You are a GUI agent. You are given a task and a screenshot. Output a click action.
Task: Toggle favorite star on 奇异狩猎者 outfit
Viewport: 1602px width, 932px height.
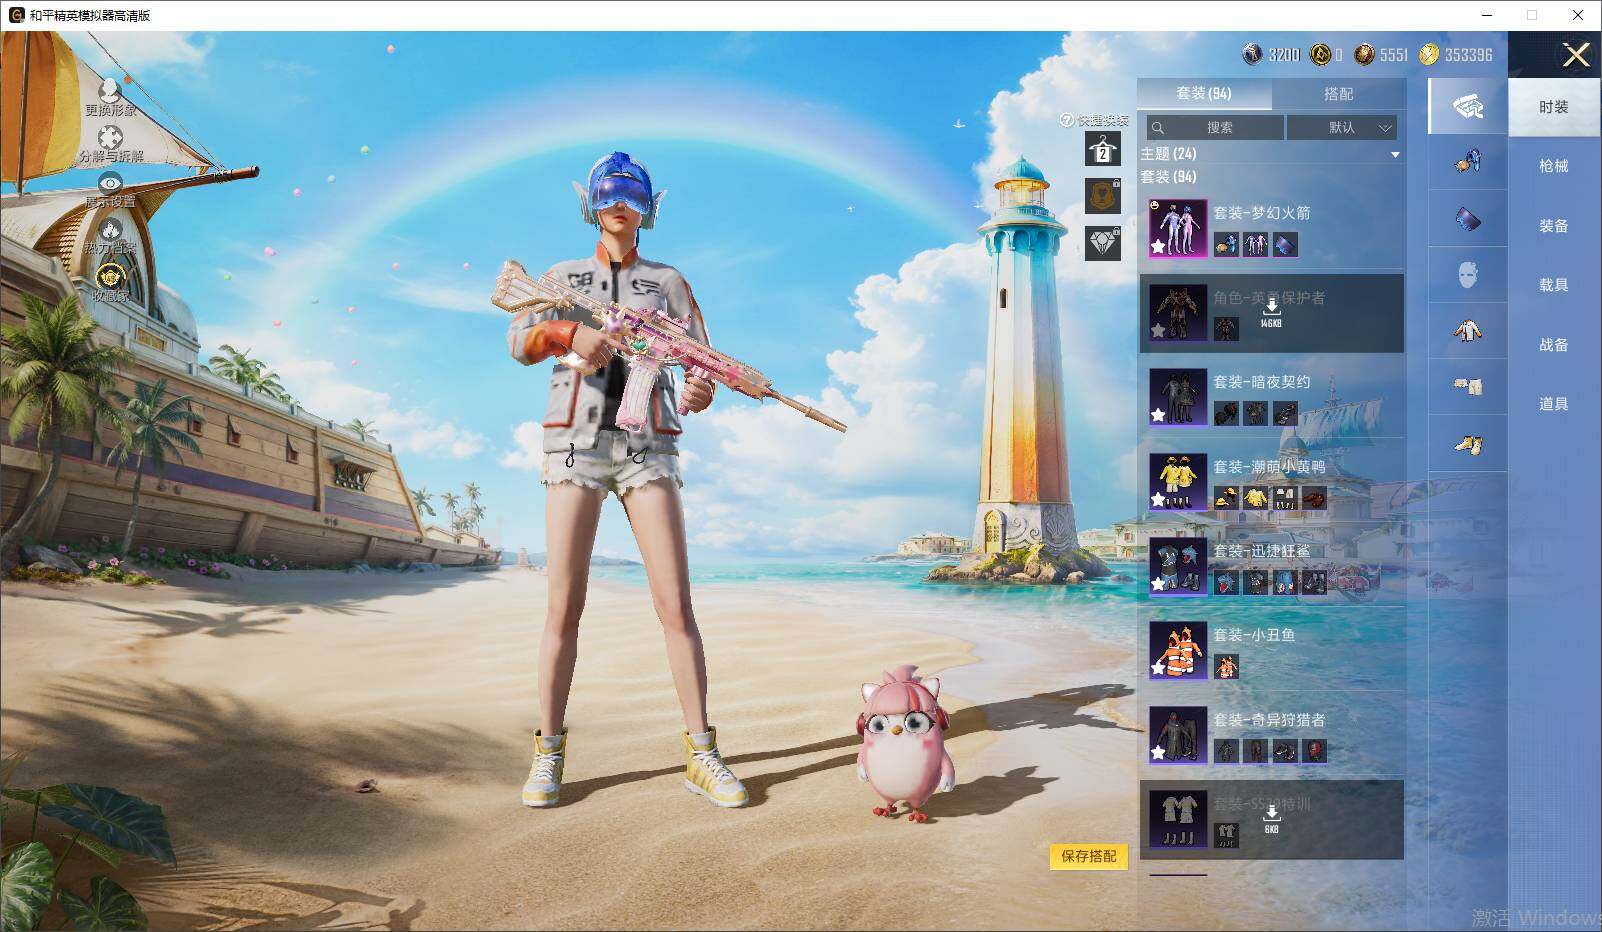(1158, 752)
